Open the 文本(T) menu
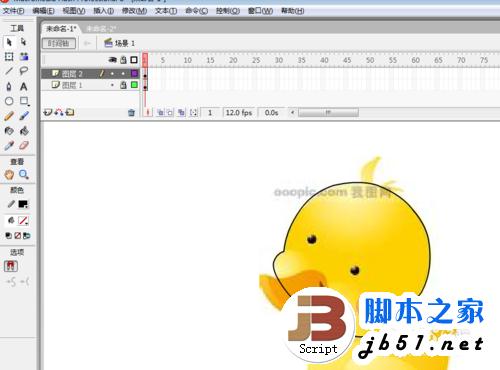 166,11
